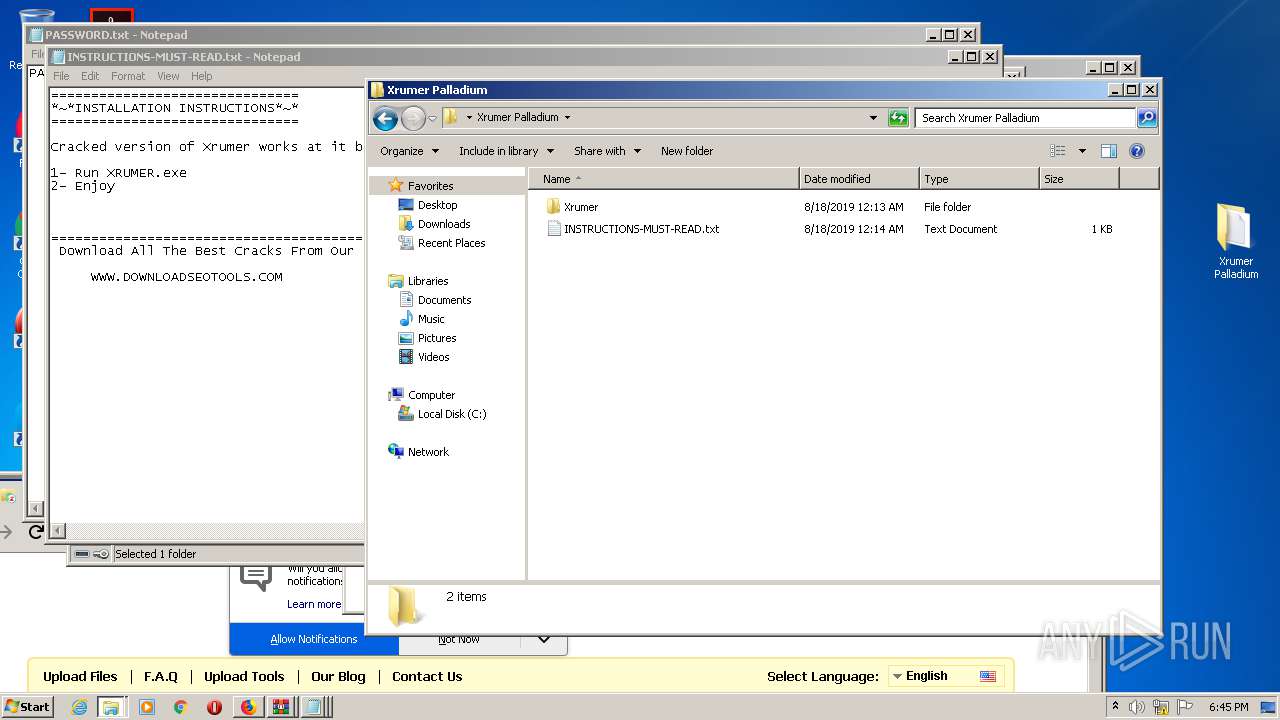
Task: Launch Opera from the taskbar
Action: pos(214,707)
